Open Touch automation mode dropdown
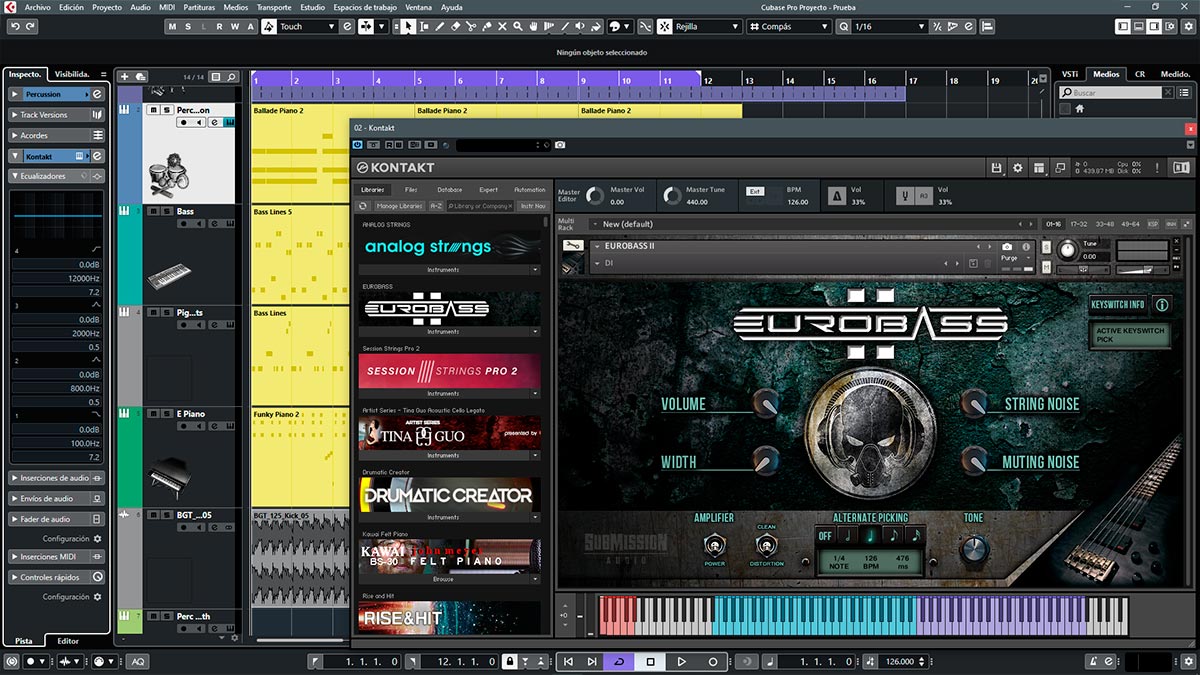 pyautogui.click(x=307, y=27)
